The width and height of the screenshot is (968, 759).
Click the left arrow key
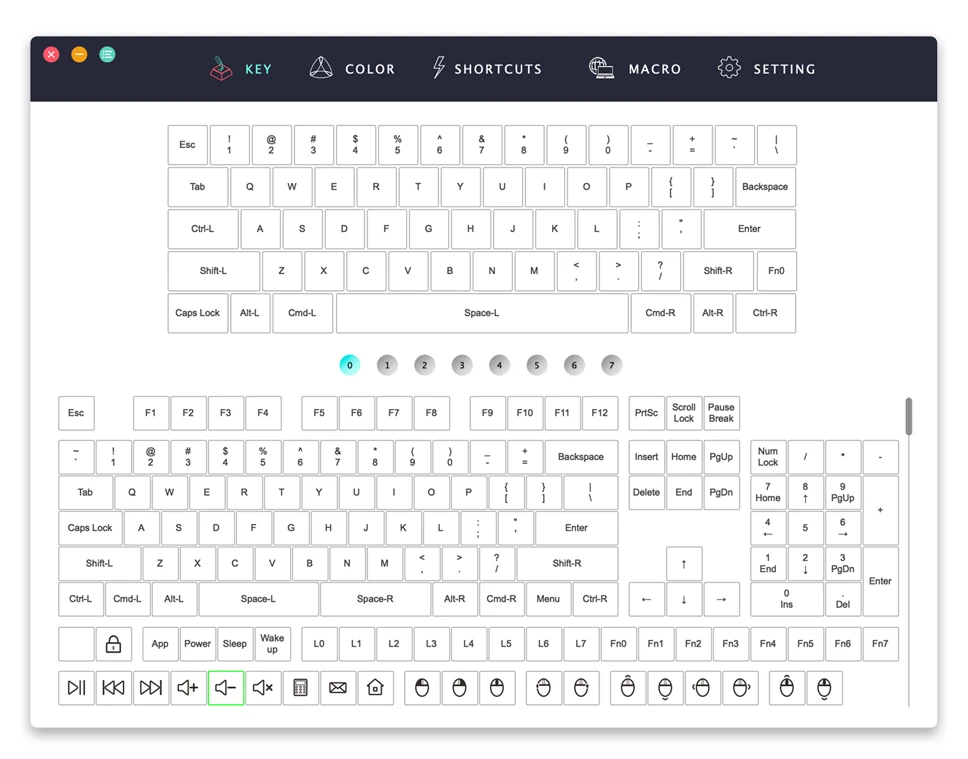pos(646,599)
